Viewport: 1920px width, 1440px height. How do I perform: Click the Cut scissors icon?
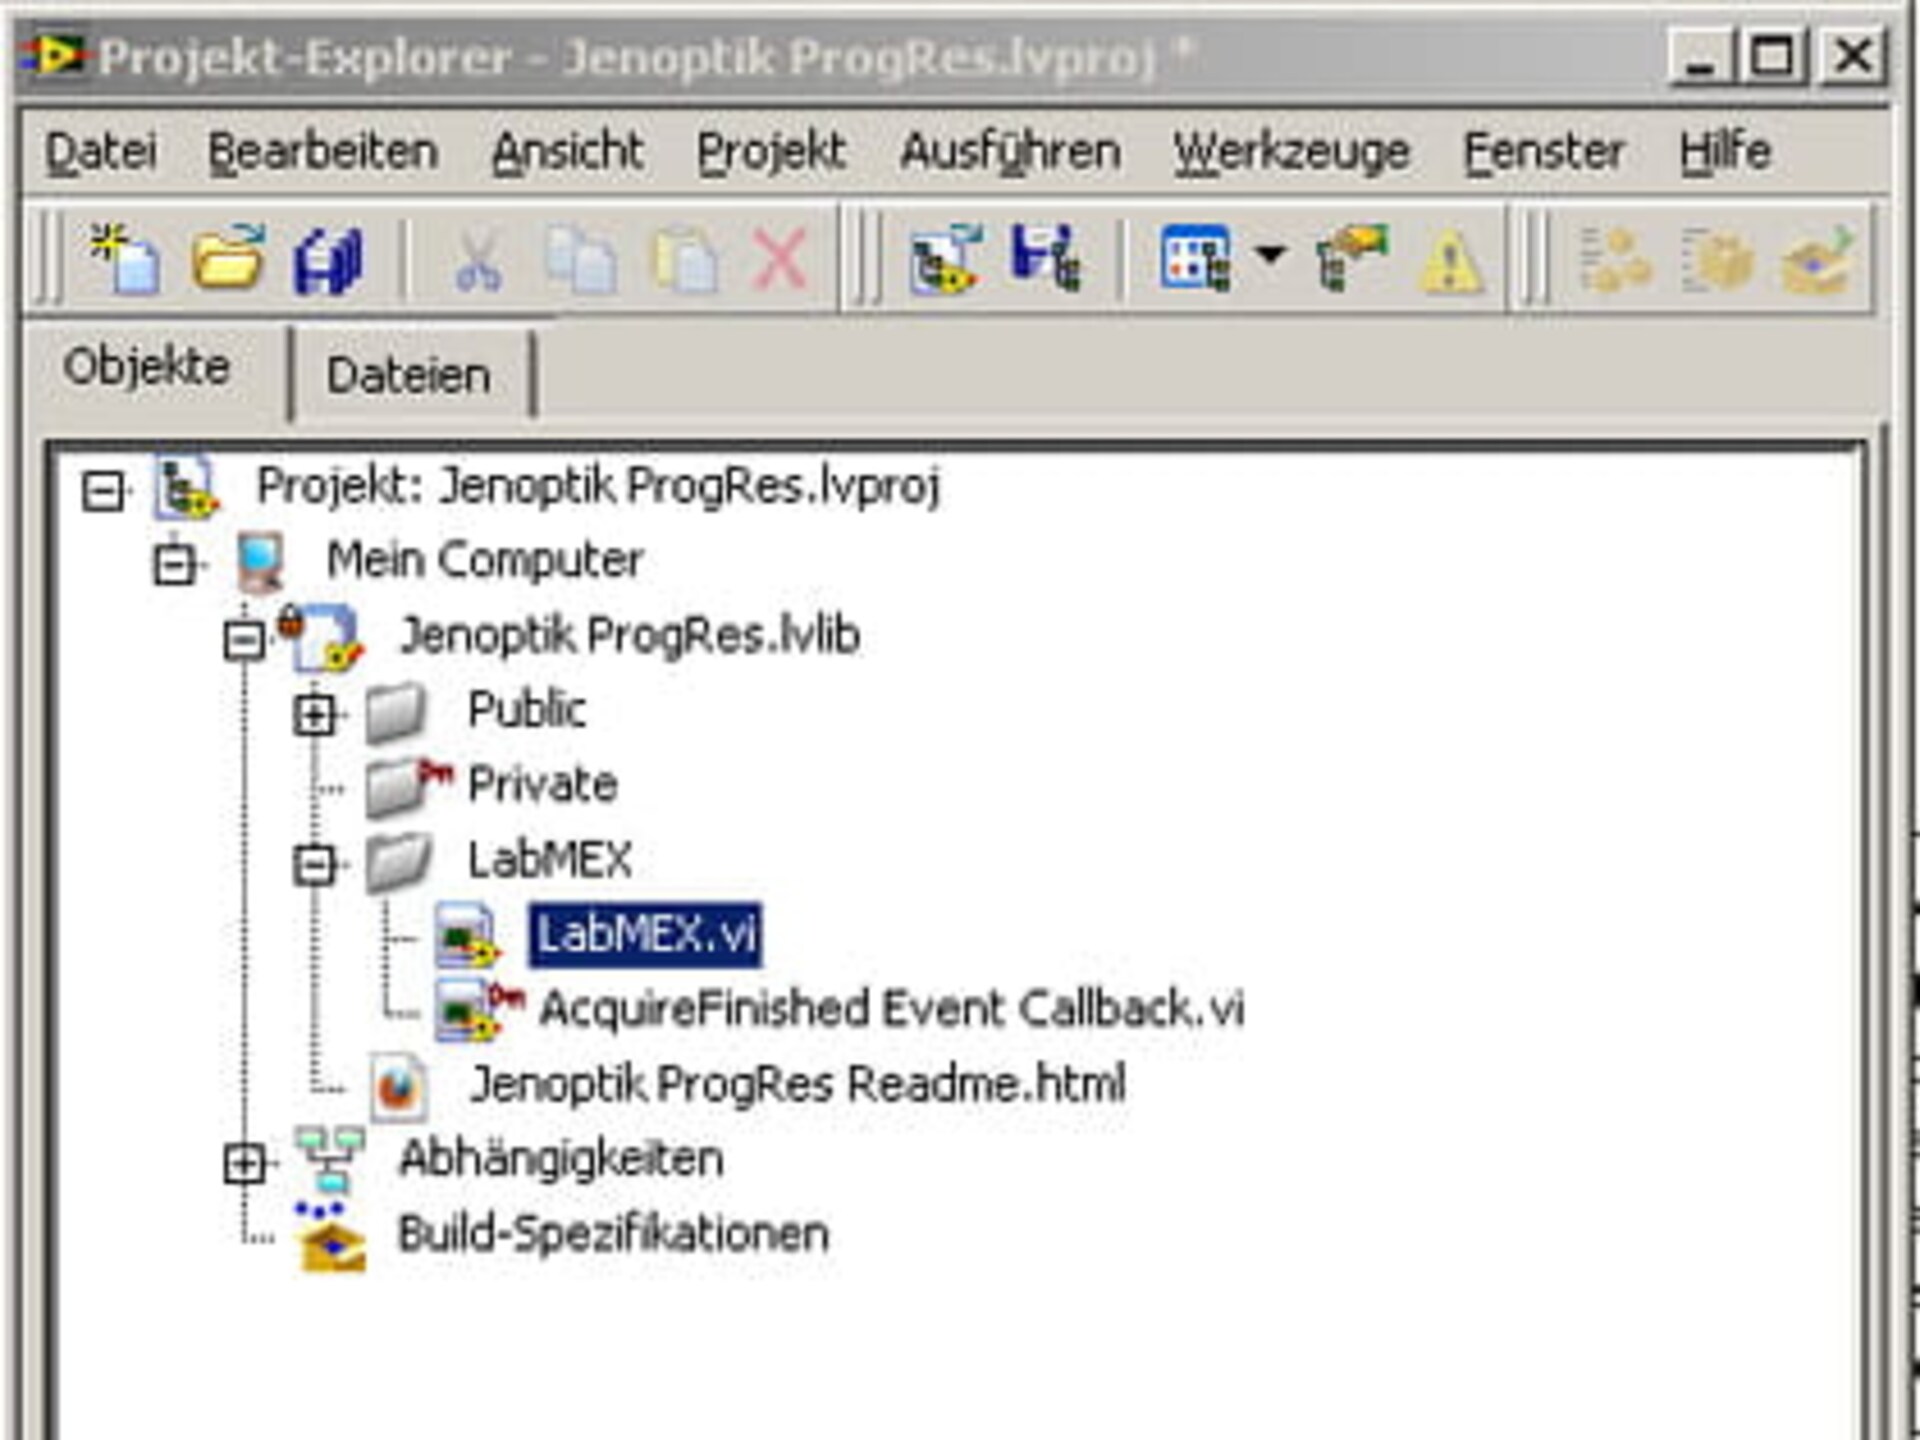(477, 260)
